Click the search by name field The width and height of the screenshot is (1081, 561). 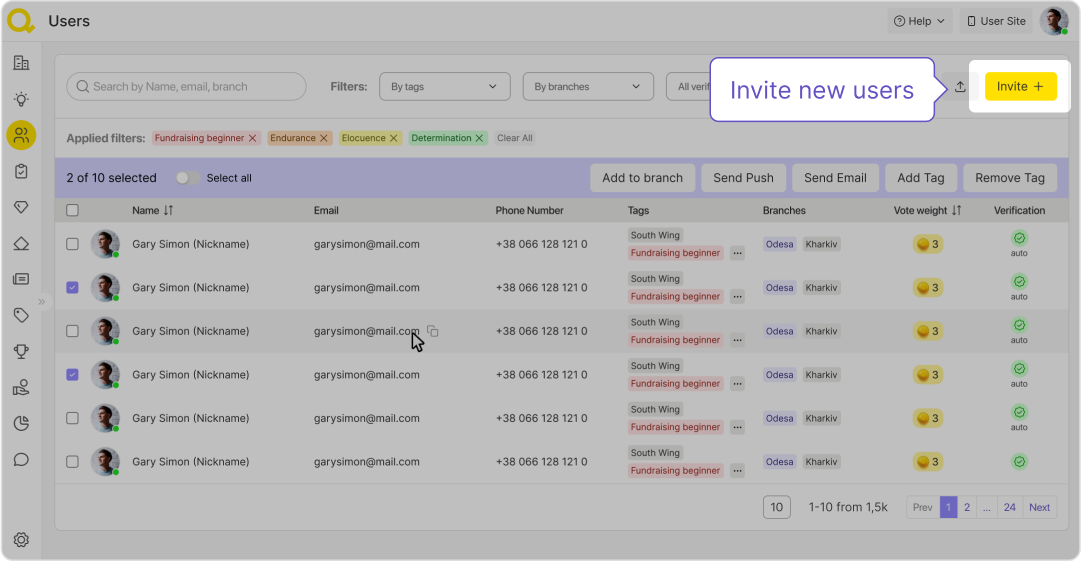(187, 87)
